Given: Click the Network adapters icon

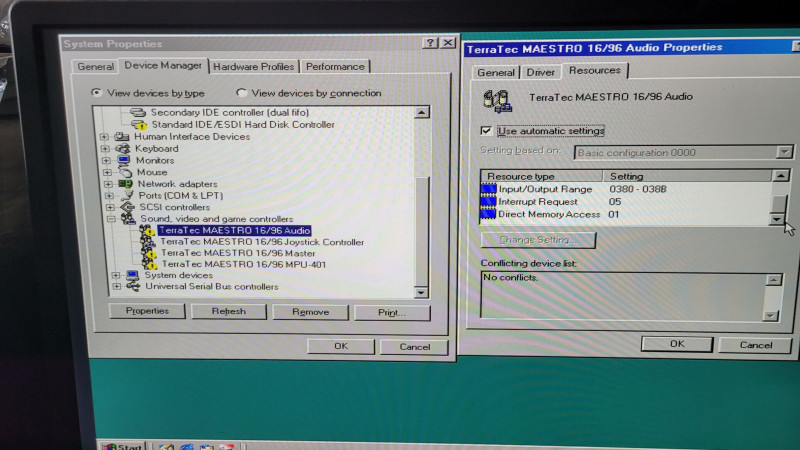Looking at the screenshot, I should click(x=126, y=184).
